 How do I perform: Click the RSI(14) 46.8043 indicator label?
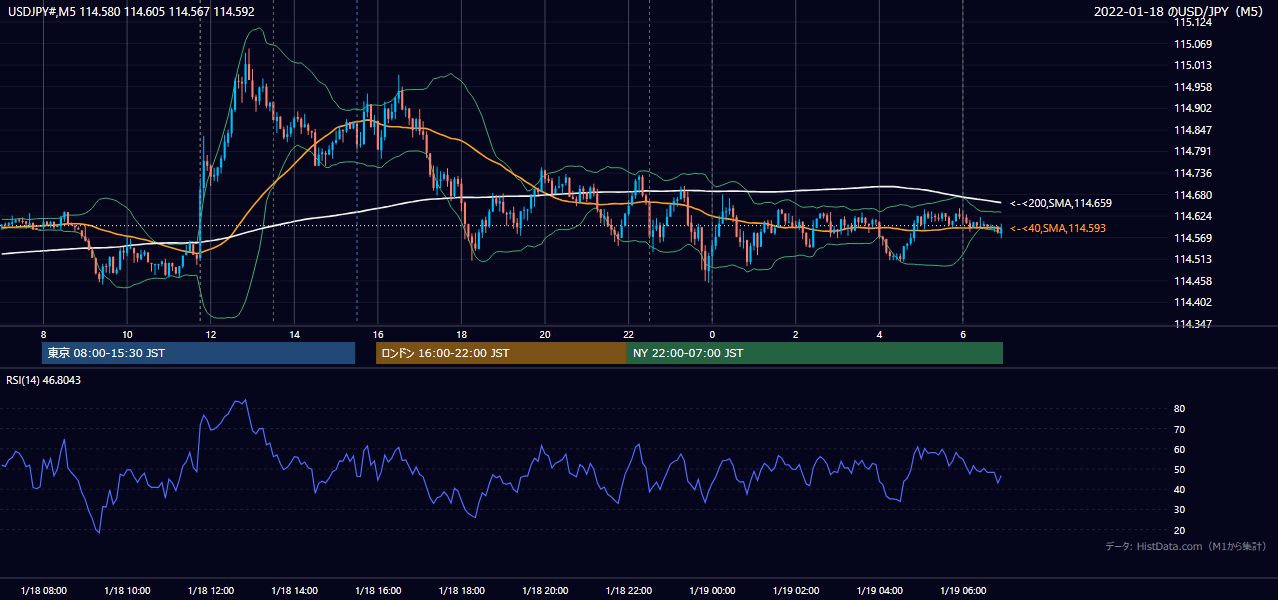point(44,380)
